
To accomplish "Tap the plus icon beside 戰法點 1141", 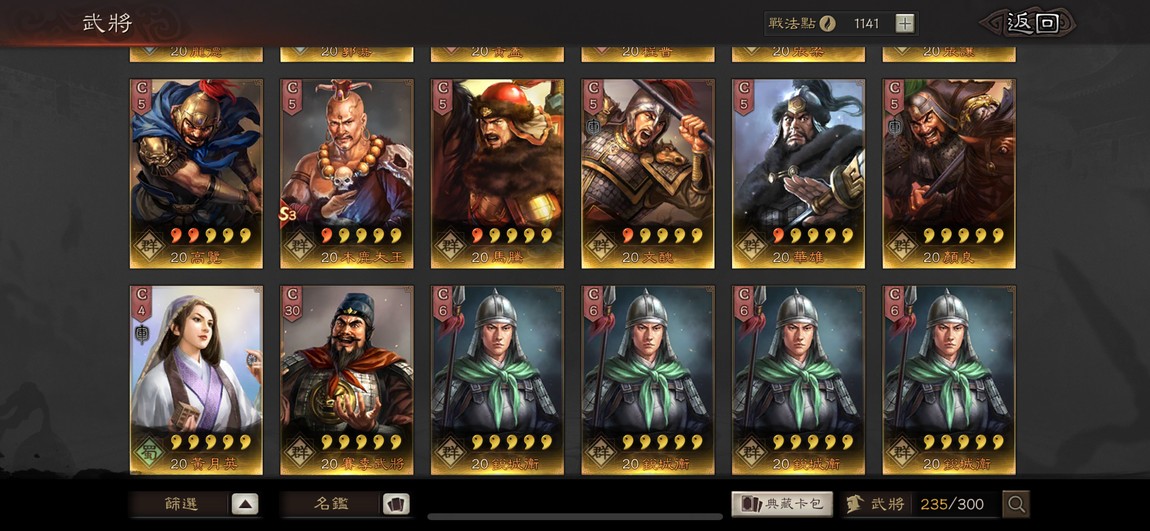I will (905, 23).
